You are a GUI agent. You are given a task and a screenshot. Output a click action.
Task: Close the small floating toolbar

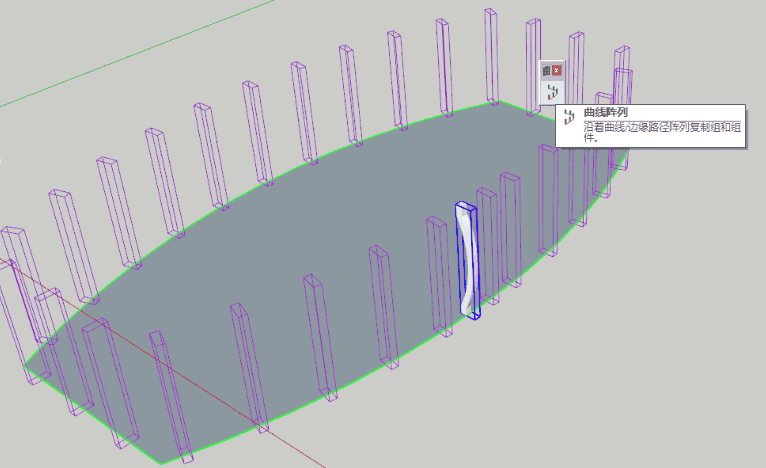[557, 71]
